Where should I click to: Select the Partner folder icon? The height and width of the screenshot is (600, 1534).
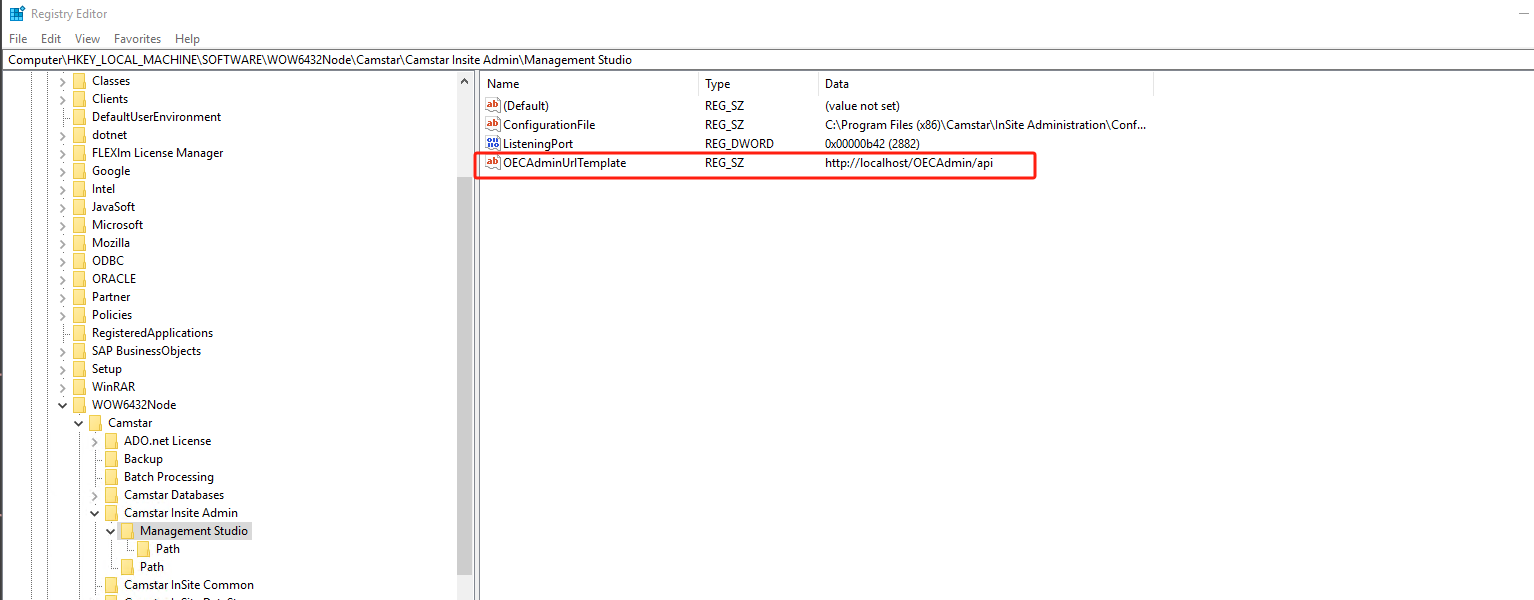(x=79, y=297)
